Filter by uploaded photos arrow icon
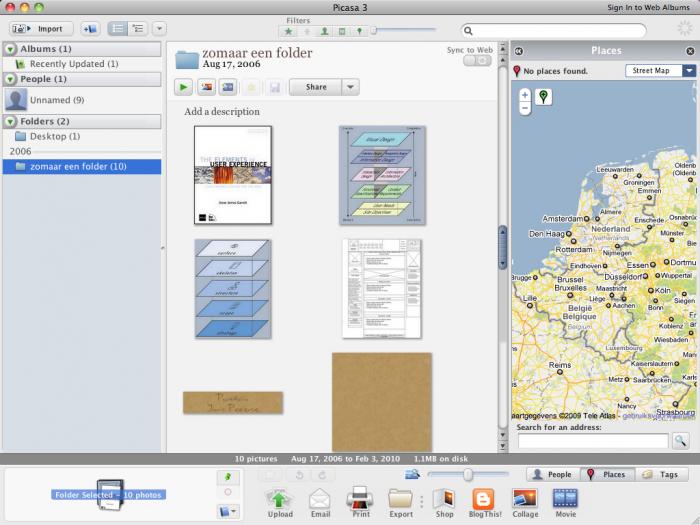The image size is (700, 525). click(307, 31)
